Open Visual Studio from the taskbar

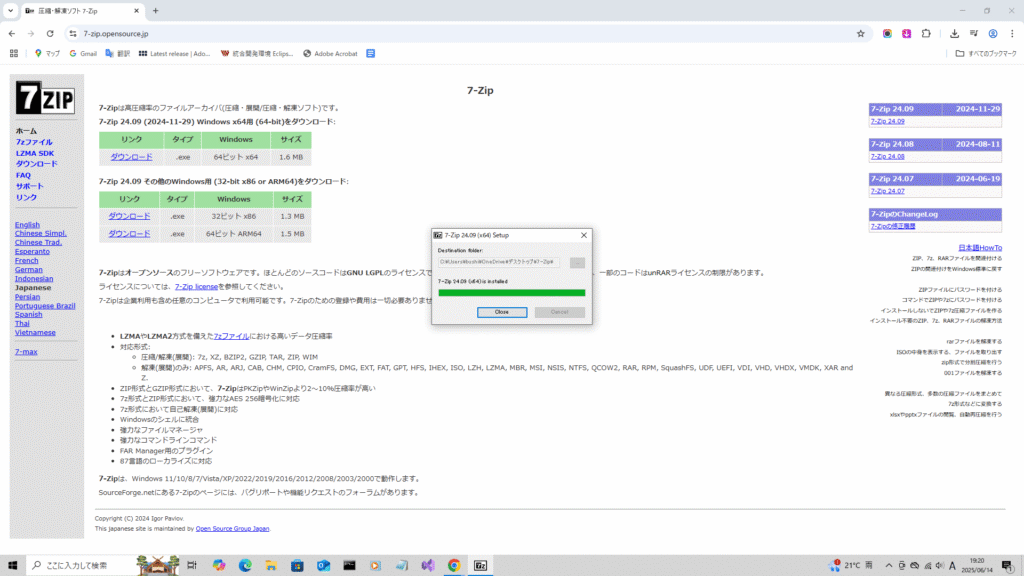[428, 566]
